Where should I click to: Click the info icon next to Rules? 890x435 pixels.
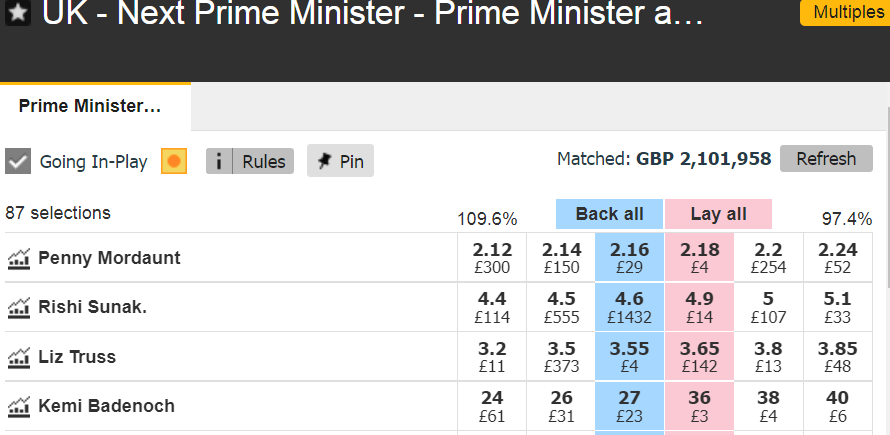(x=219, y=161)
